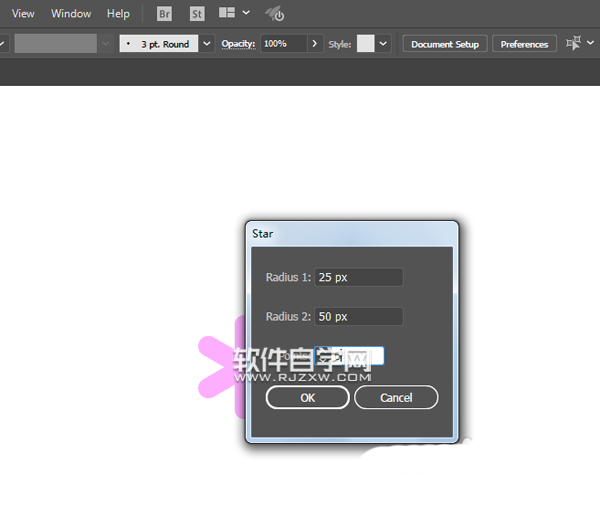Image resolution: width=600 pixels, height=516 pixels.
Task: Expand the Arrange Documents dropdown chevron
Action: (x=246, y=13)
